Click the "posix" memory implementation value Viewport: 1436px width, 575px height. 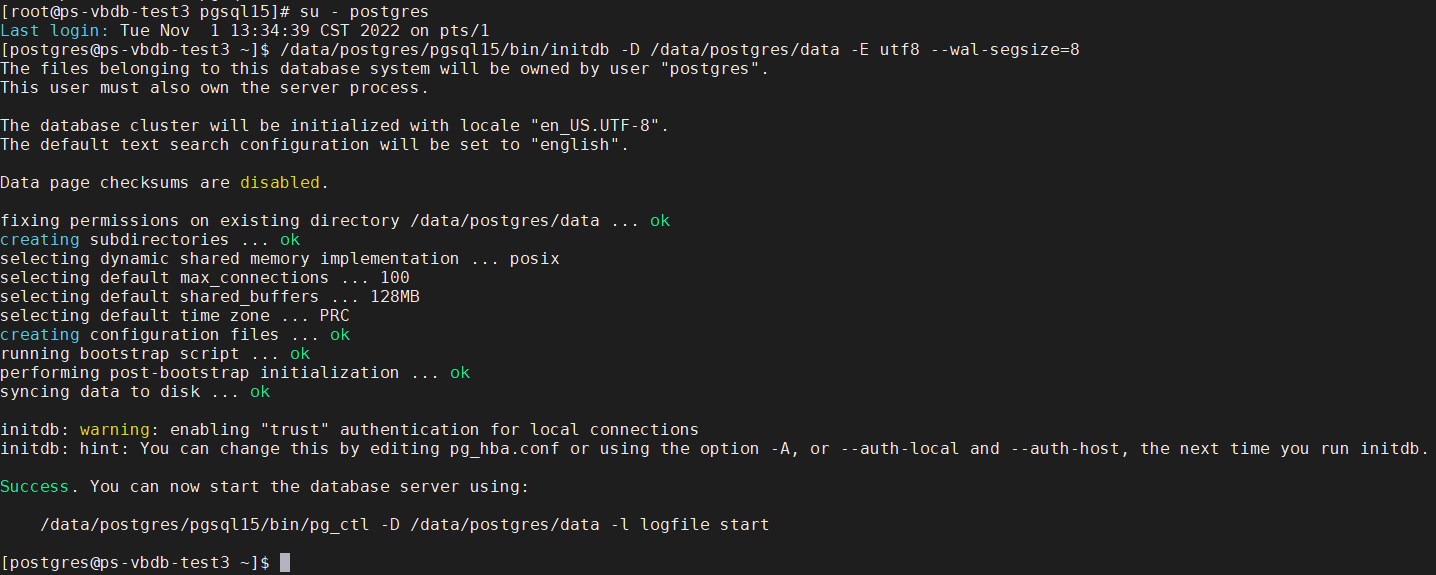pos(534,259)
